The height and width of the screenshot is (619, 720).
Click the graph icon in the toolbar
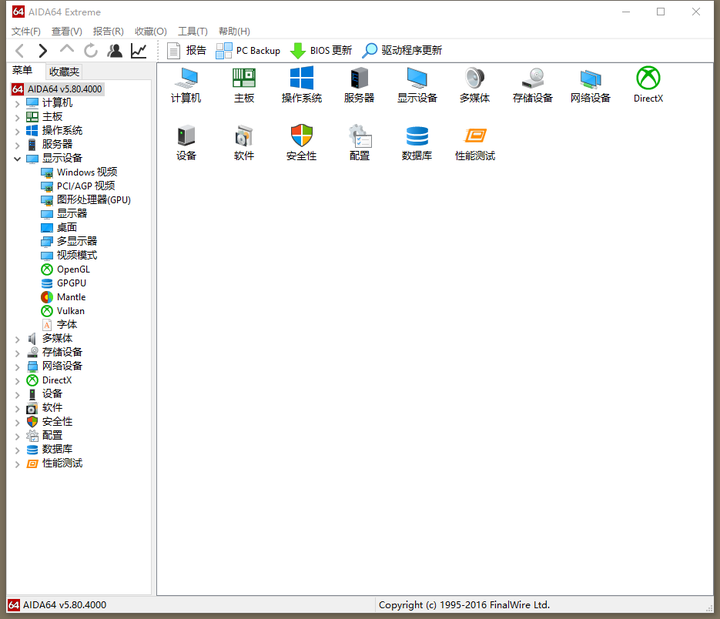[x=138, y=50]
